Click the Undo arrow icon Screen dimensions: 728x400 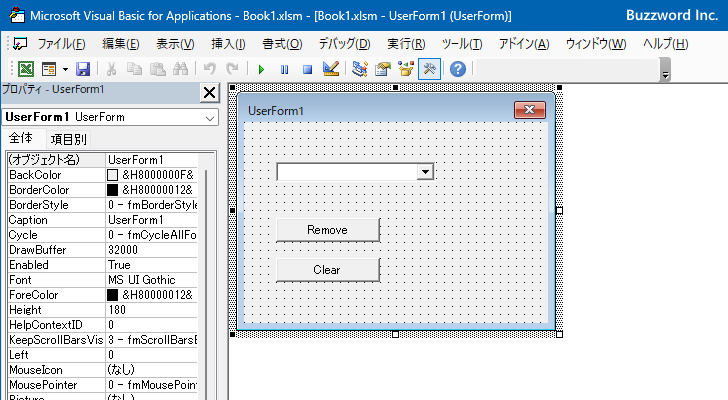click(210, 69)
